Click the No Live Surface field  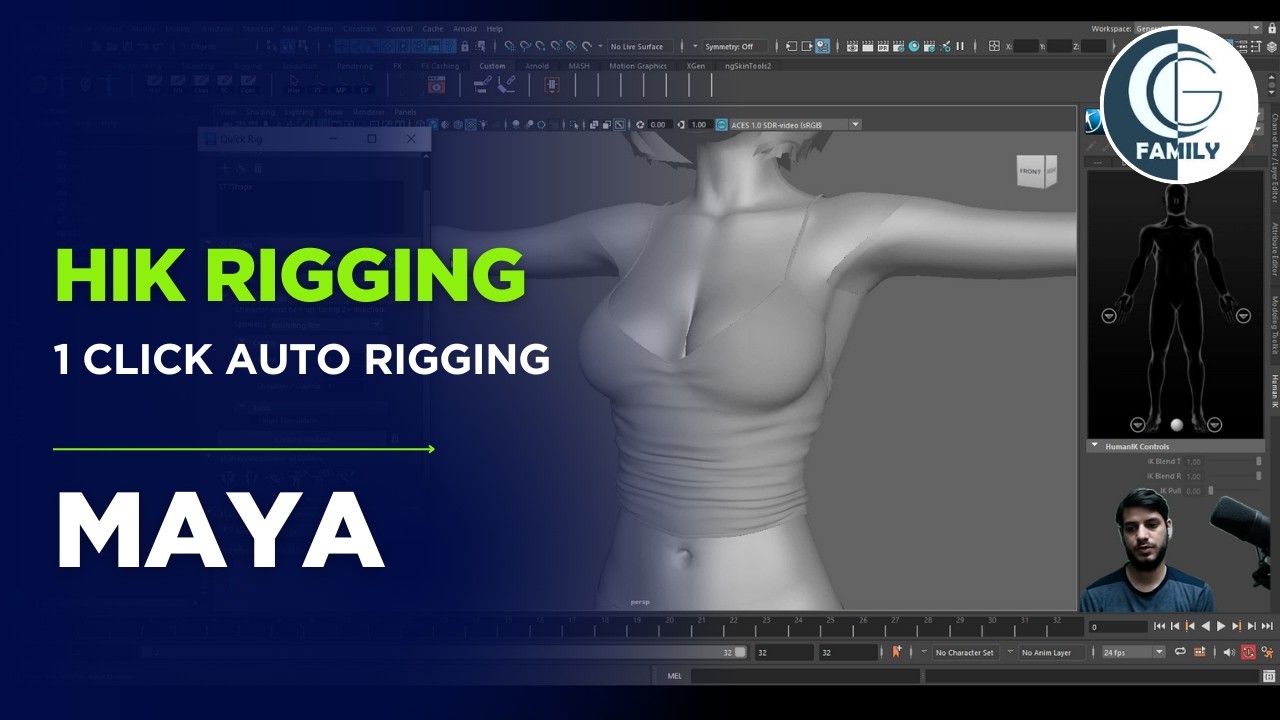[641, 46]
